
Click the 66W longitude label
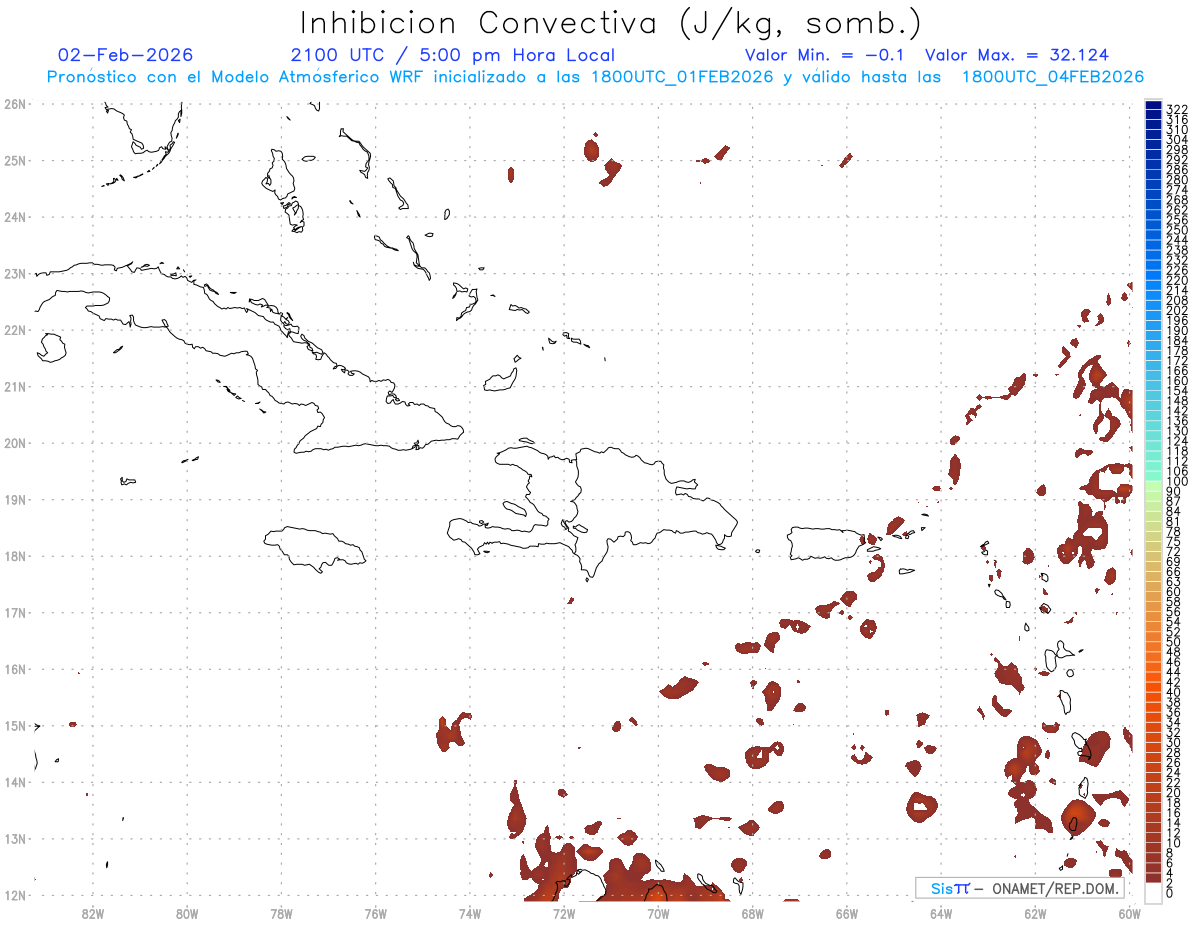click(847, 912)
